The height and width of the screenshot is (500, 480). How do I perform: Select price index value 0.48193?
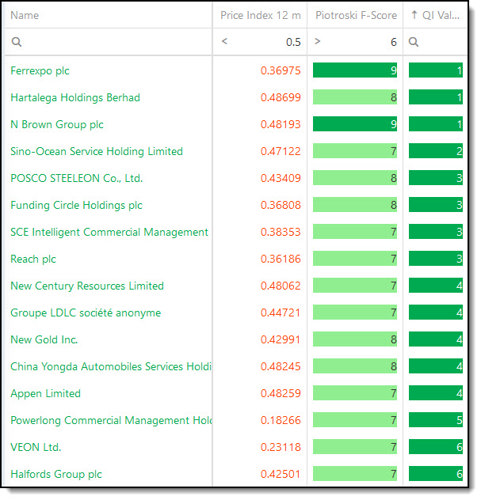281,125
